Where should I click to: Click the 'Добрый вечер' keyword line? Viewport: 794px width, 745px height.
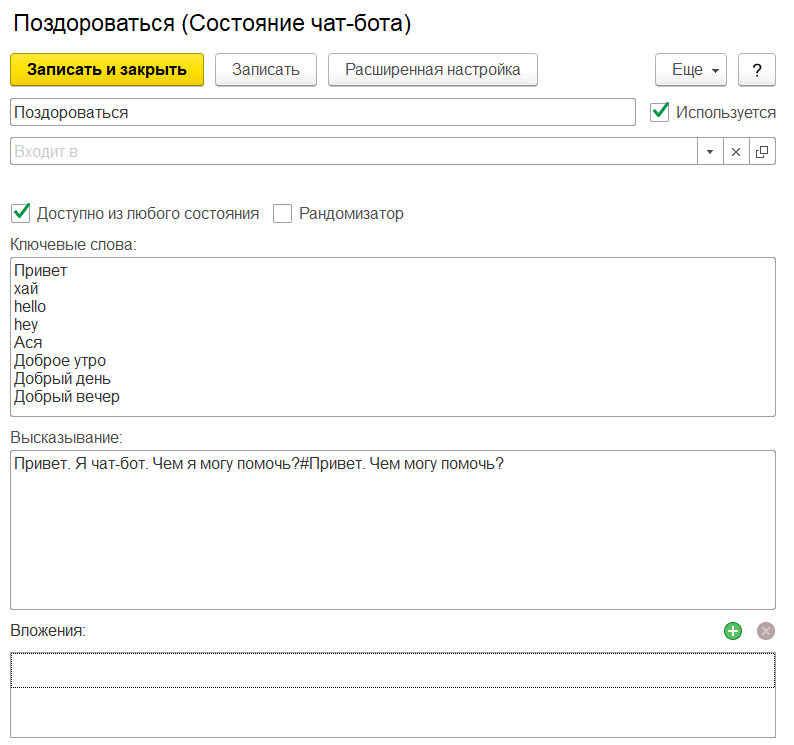pos(67,397)
